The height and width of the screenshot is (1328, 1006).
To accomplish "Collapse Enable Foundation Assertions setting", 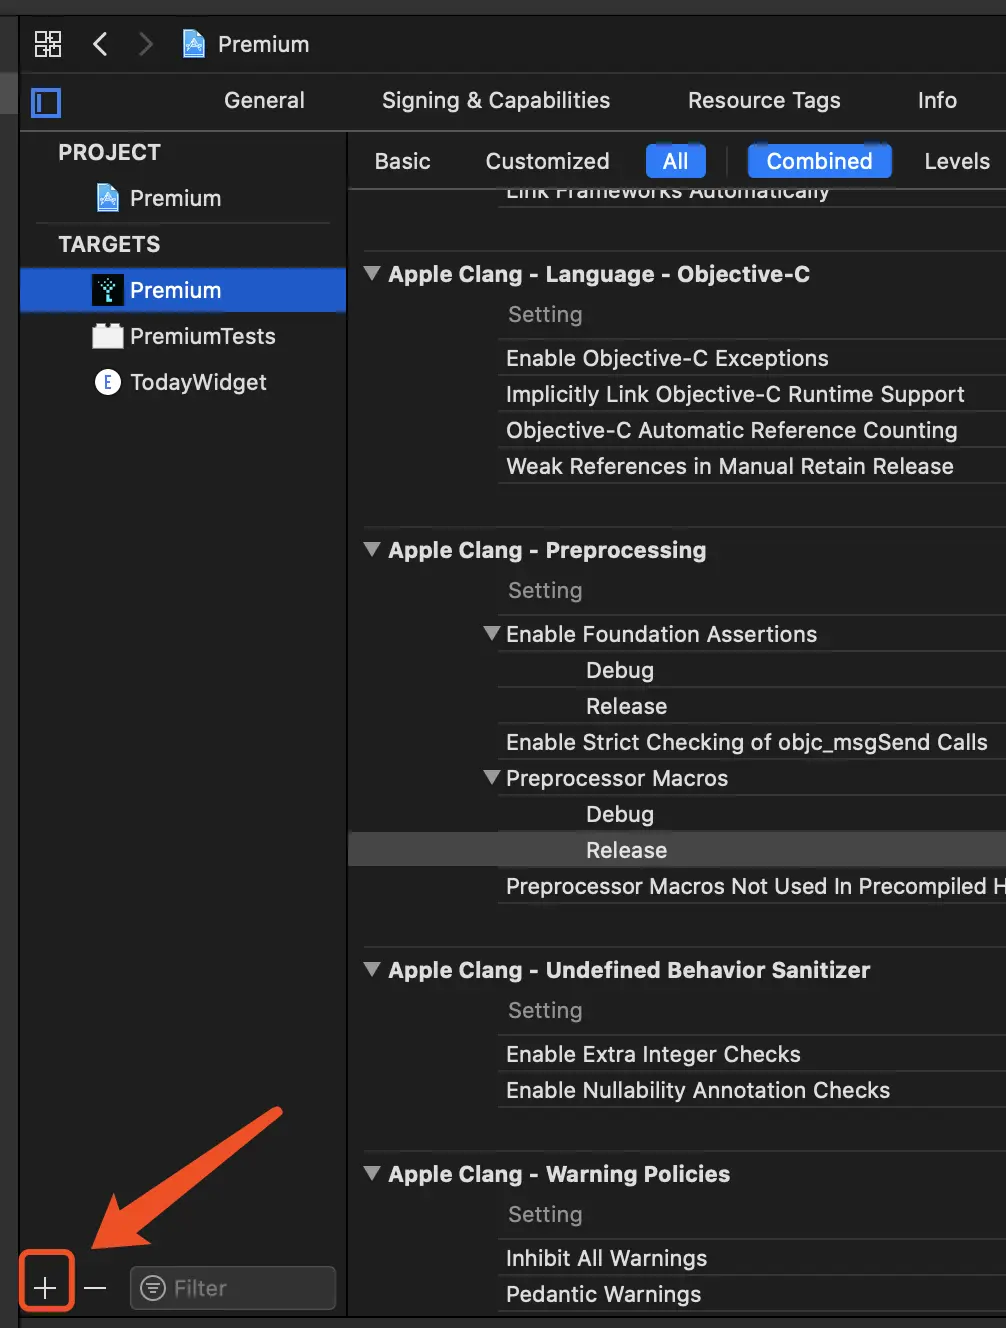I will (491, 633).
